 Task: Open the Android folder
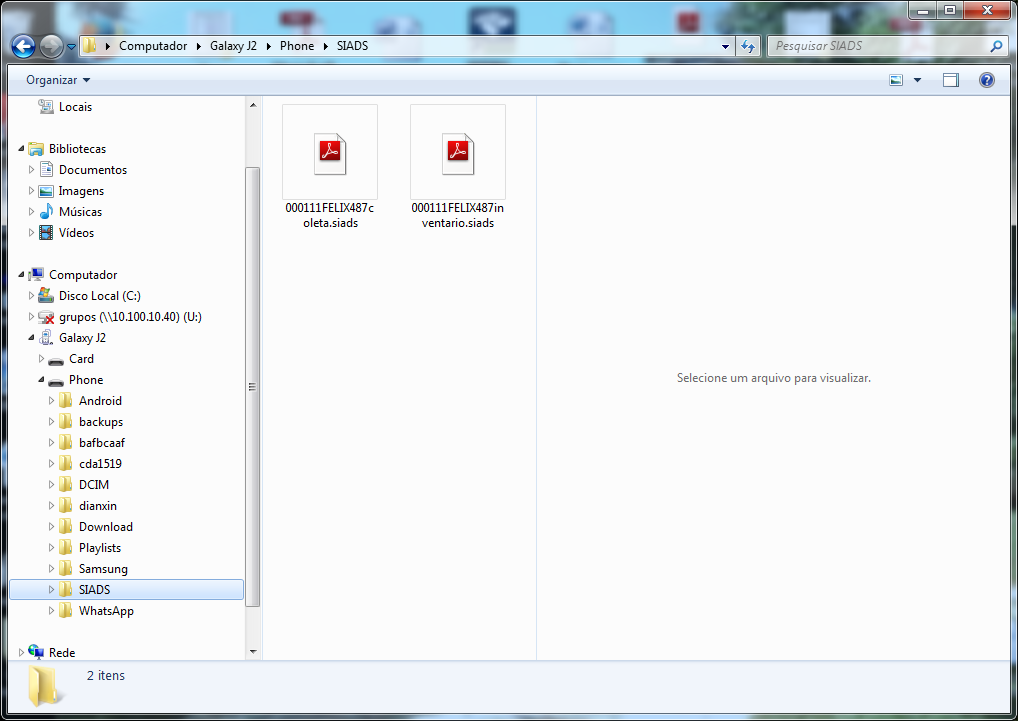pos(100,400)
